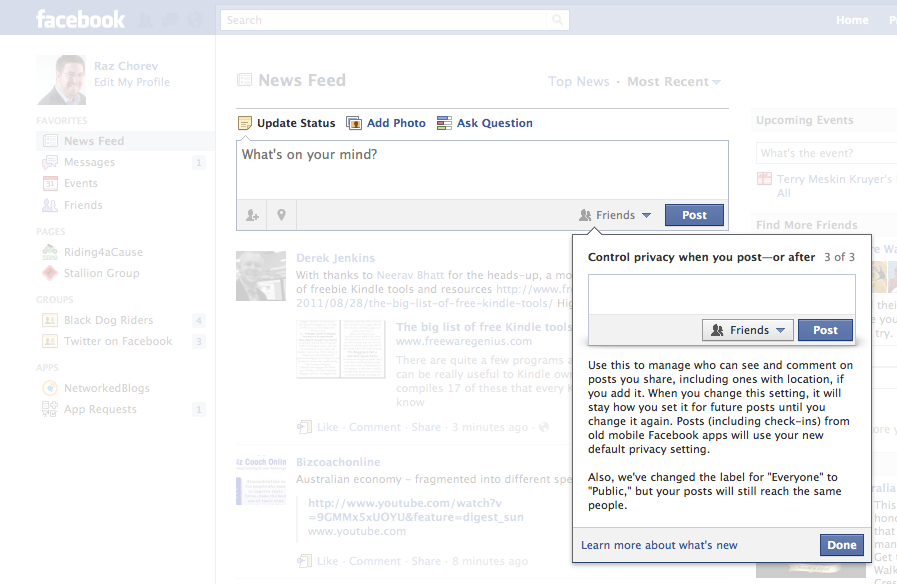The width and height of the screenshot is (897, 584).
Task: Click Done to dismiss the privacy tip
Action: 841,545
